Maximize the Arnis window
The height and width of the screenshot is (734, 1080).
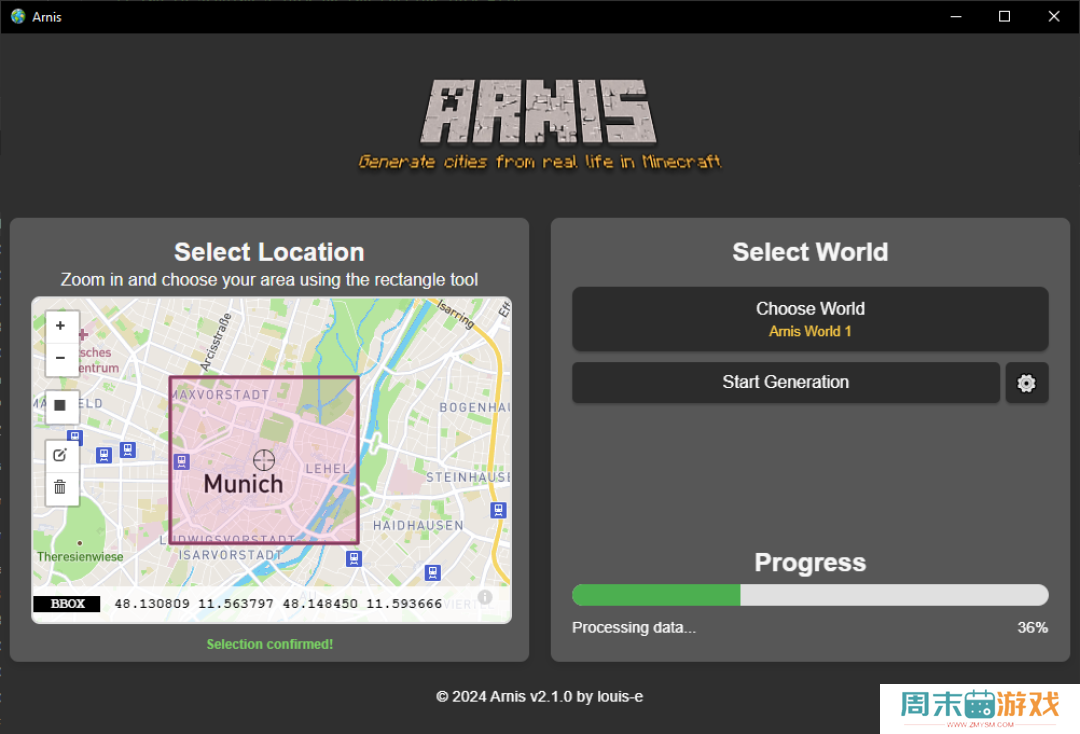click(1005, 16)
